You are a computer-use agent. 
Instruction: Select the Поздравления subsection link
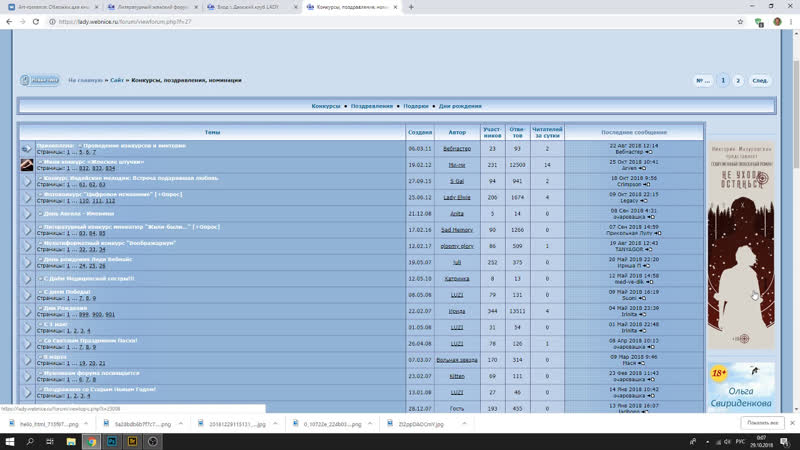(371, 106)
